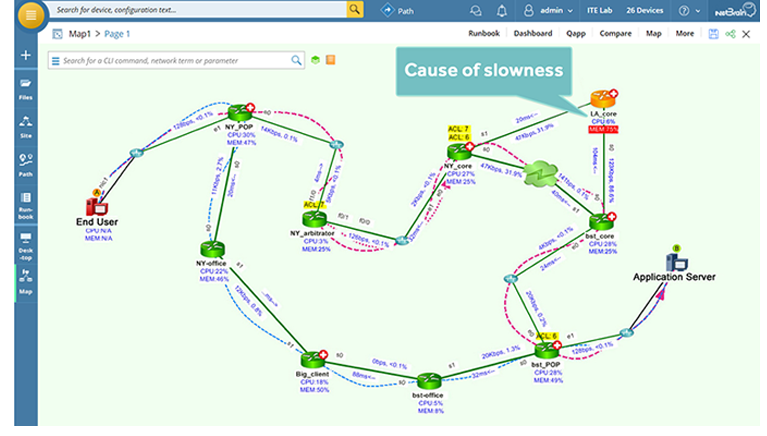
Task: Open the 26 Devices list
Action: (645, 10)
